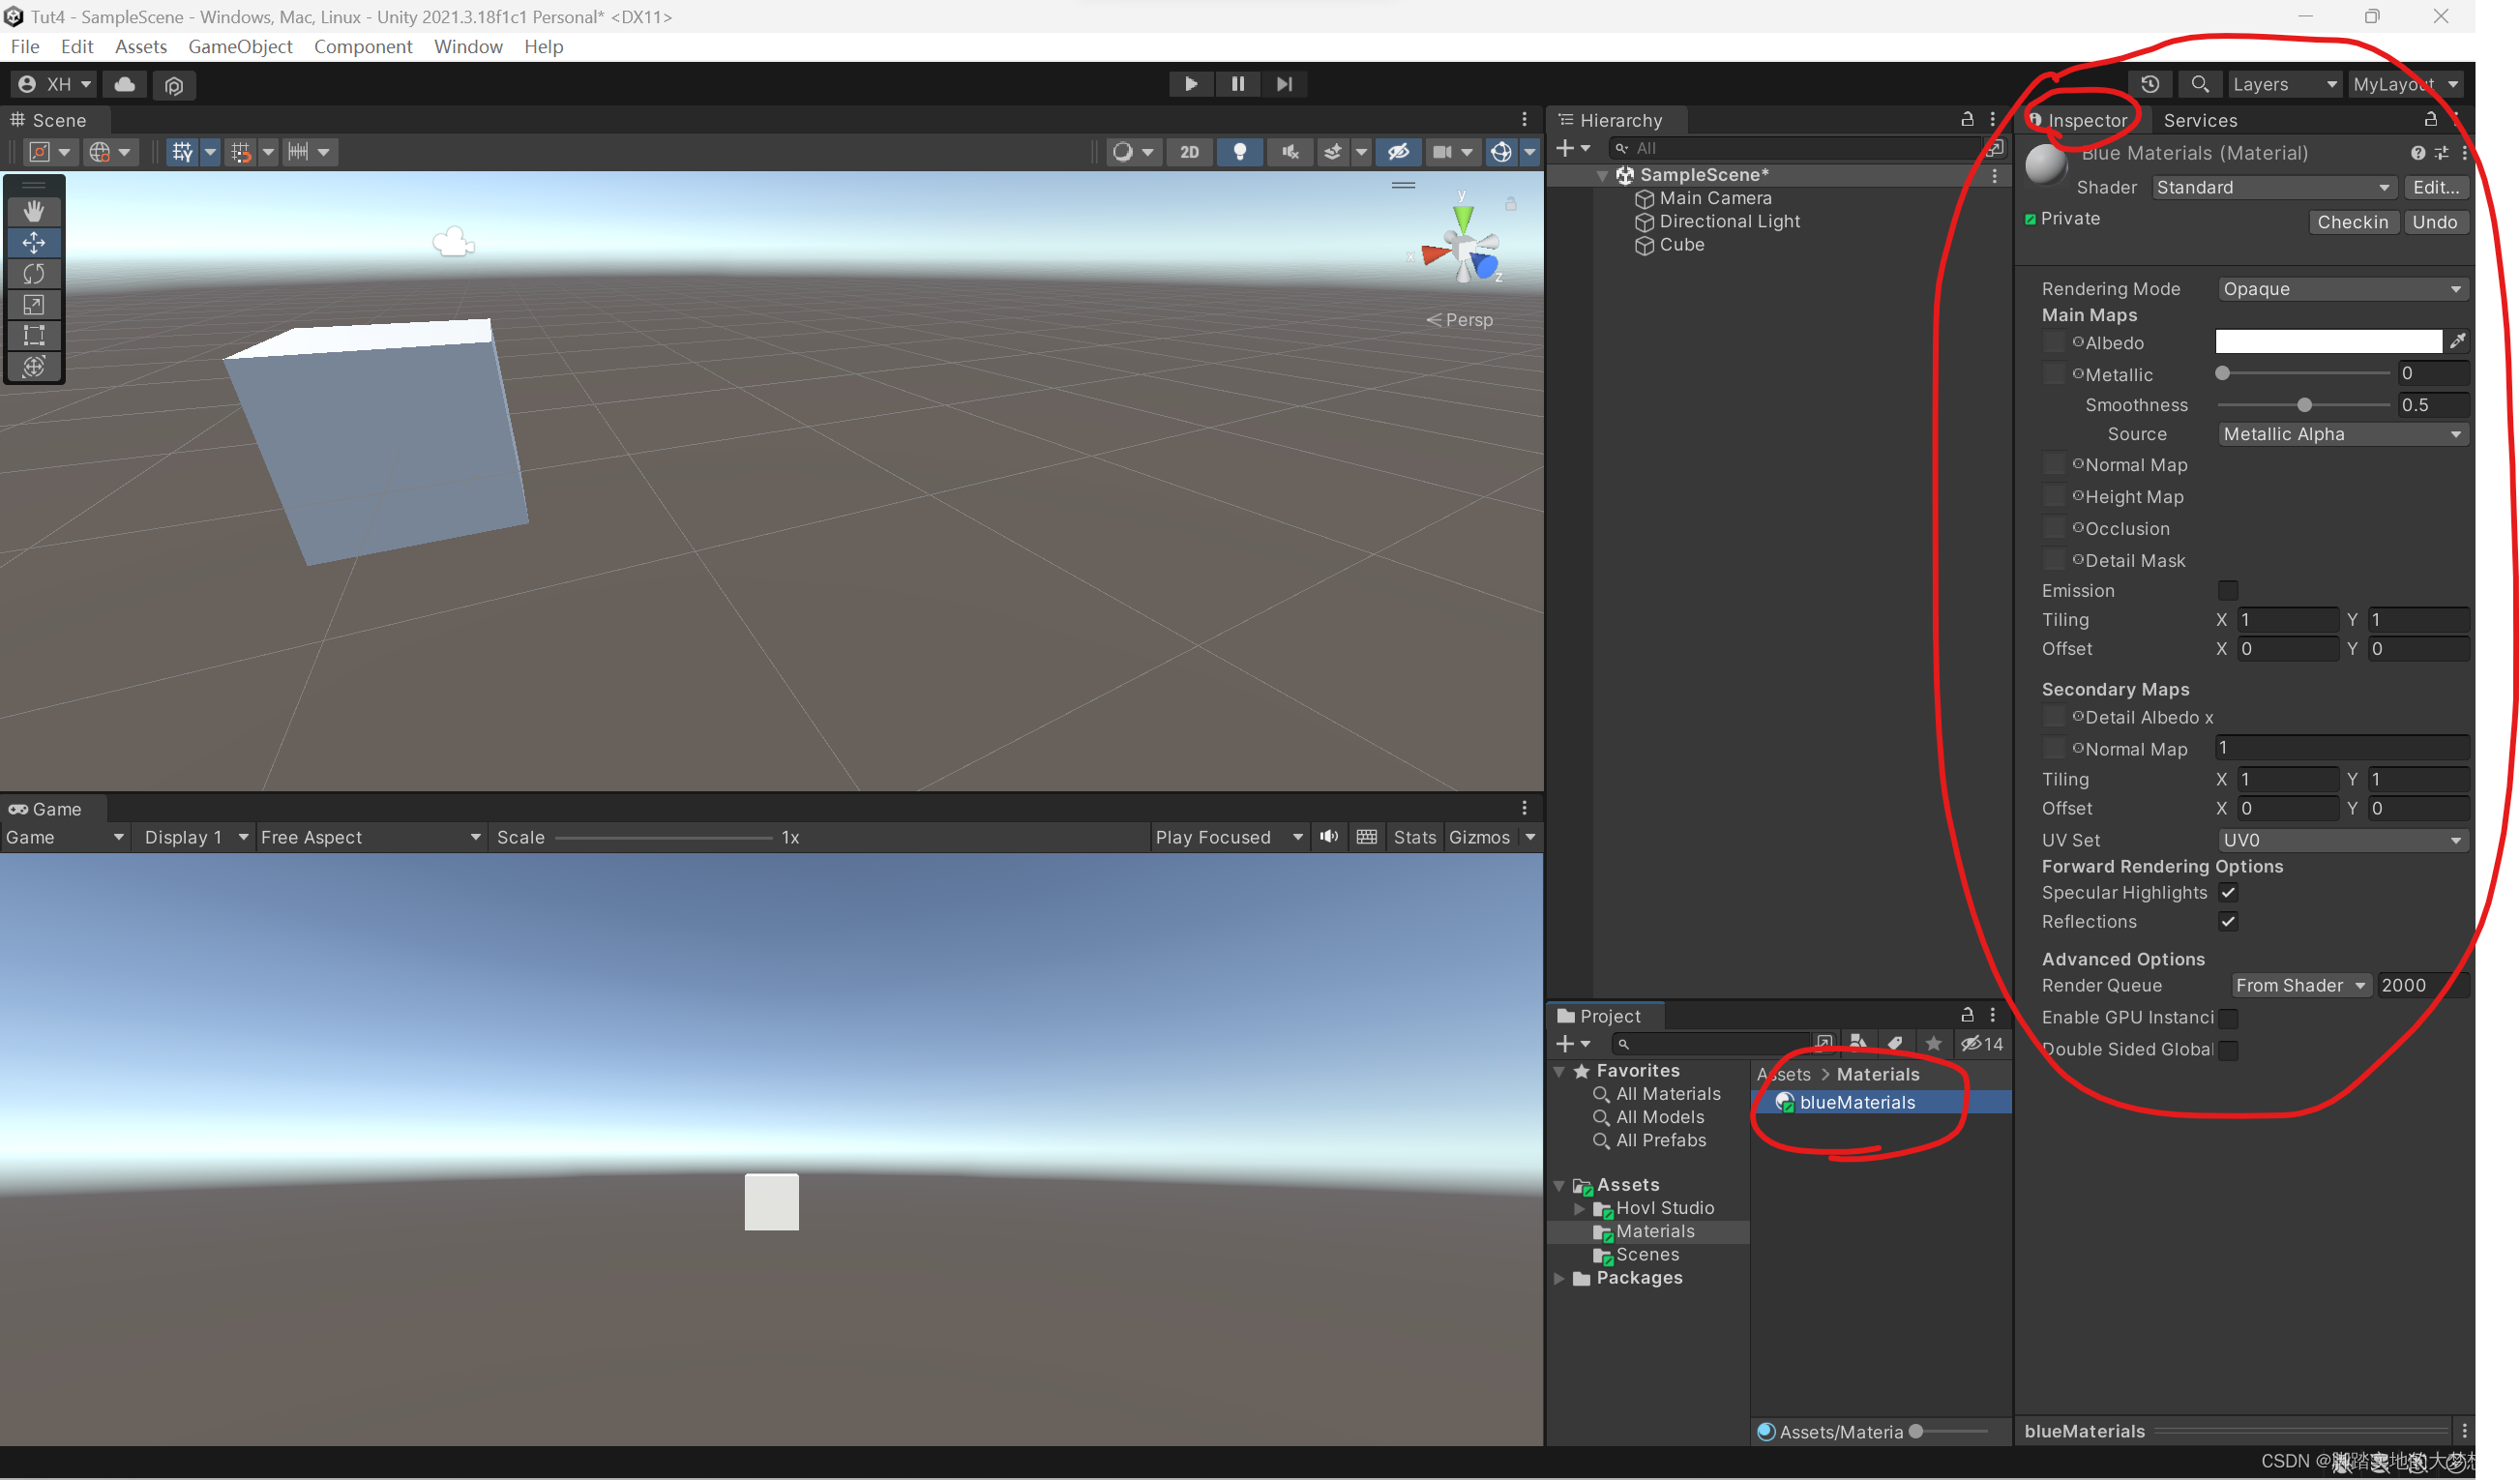2520x1480 pixels.
Task: Enable the Emission checkbox
Action: [2227, 591]
